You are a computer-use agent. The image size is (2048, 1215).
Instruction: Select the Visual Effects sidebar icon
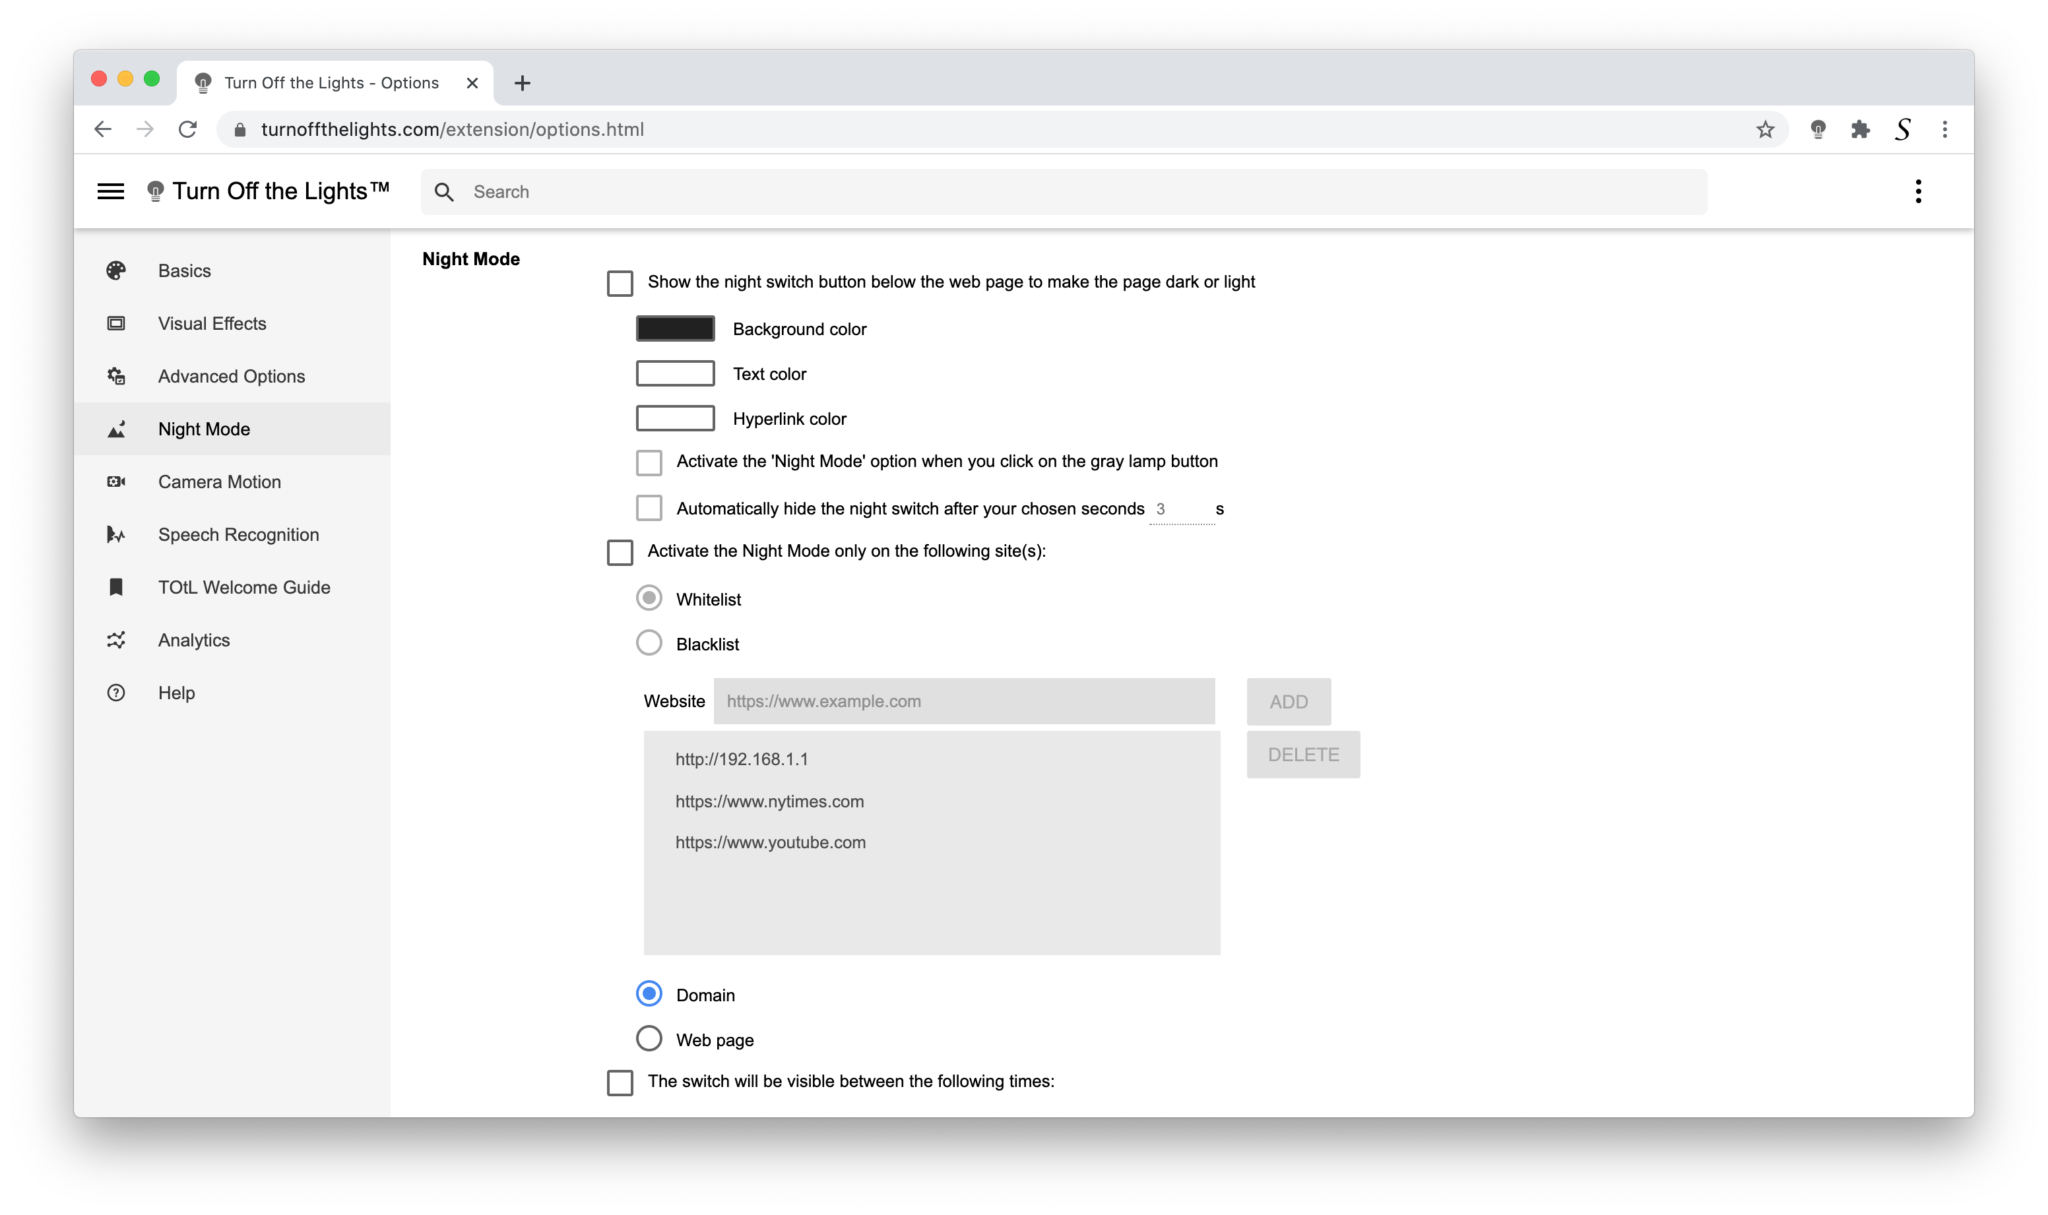pyautogui.click(x=116, y=323)
